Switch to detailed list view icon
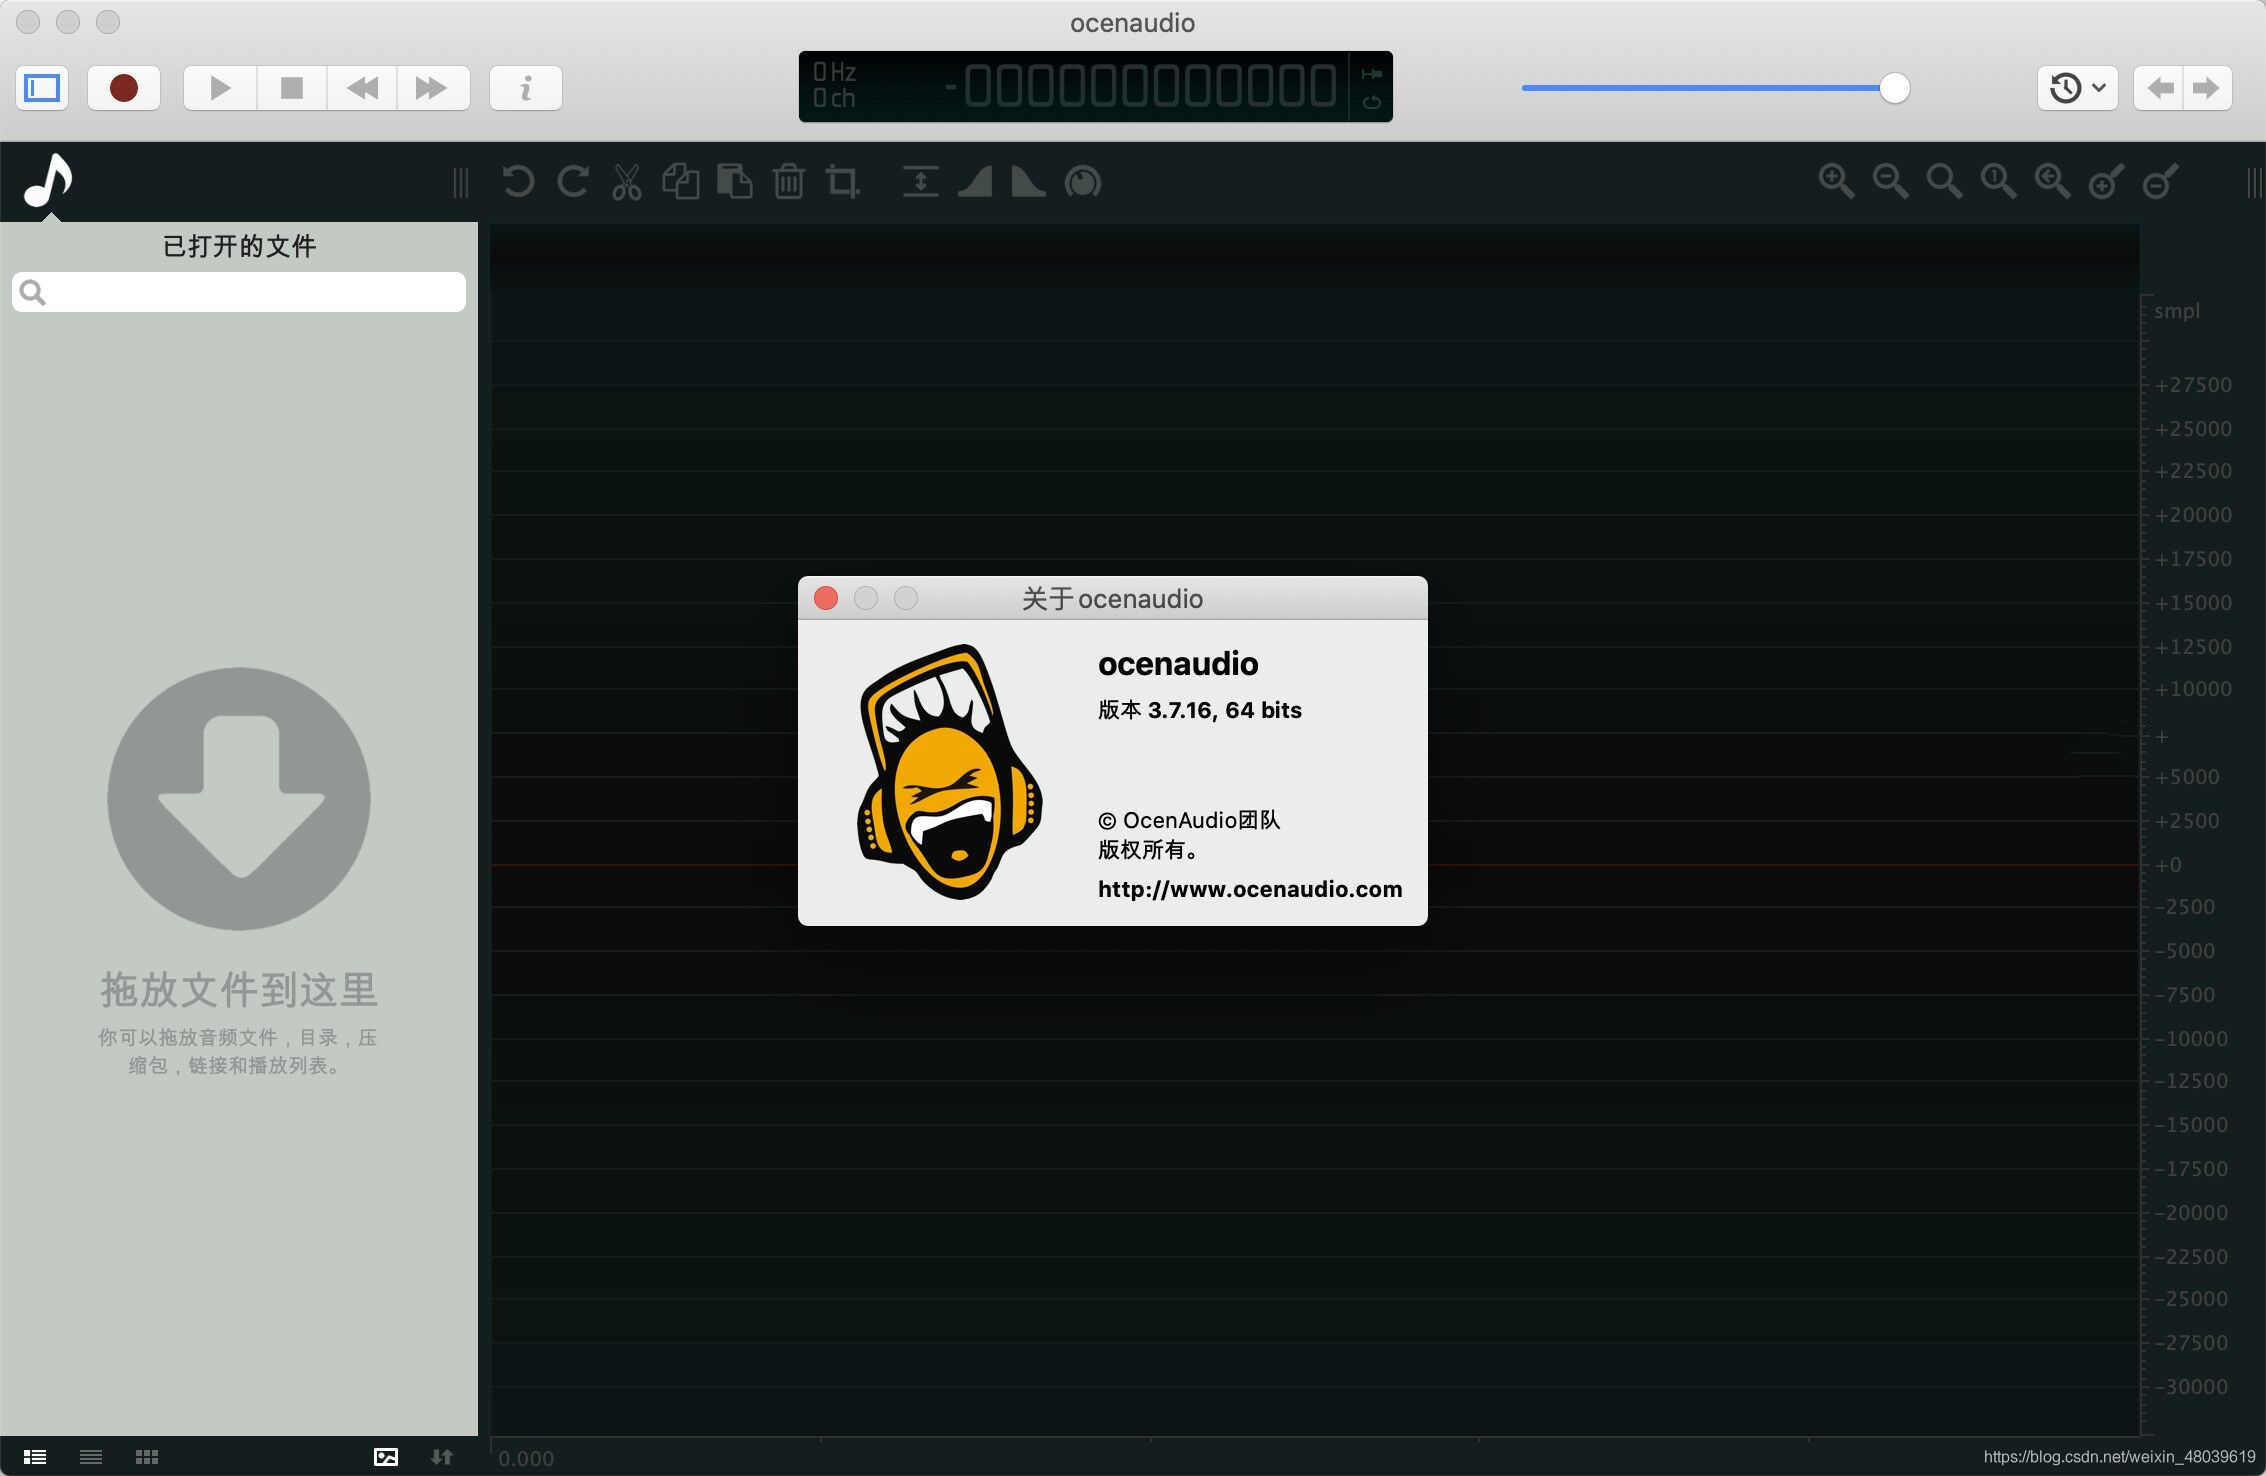The width and height of the screenshot is (2266, 1476). tap(35, 1457)
